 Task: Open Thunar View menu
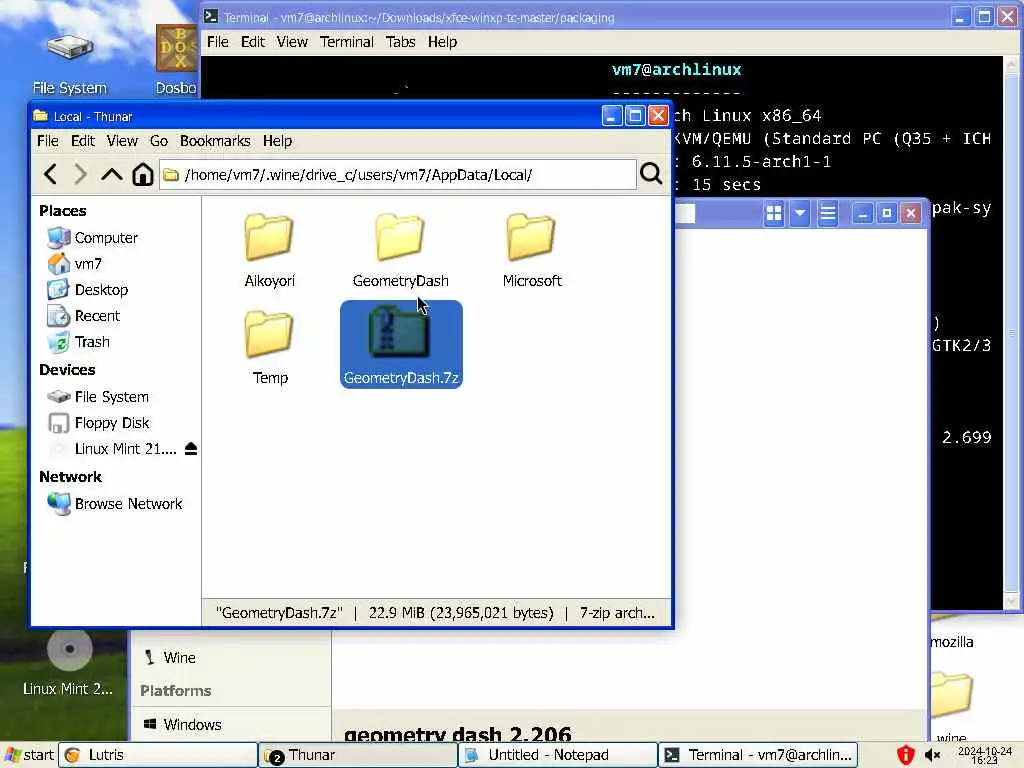[x=122, y=141]
